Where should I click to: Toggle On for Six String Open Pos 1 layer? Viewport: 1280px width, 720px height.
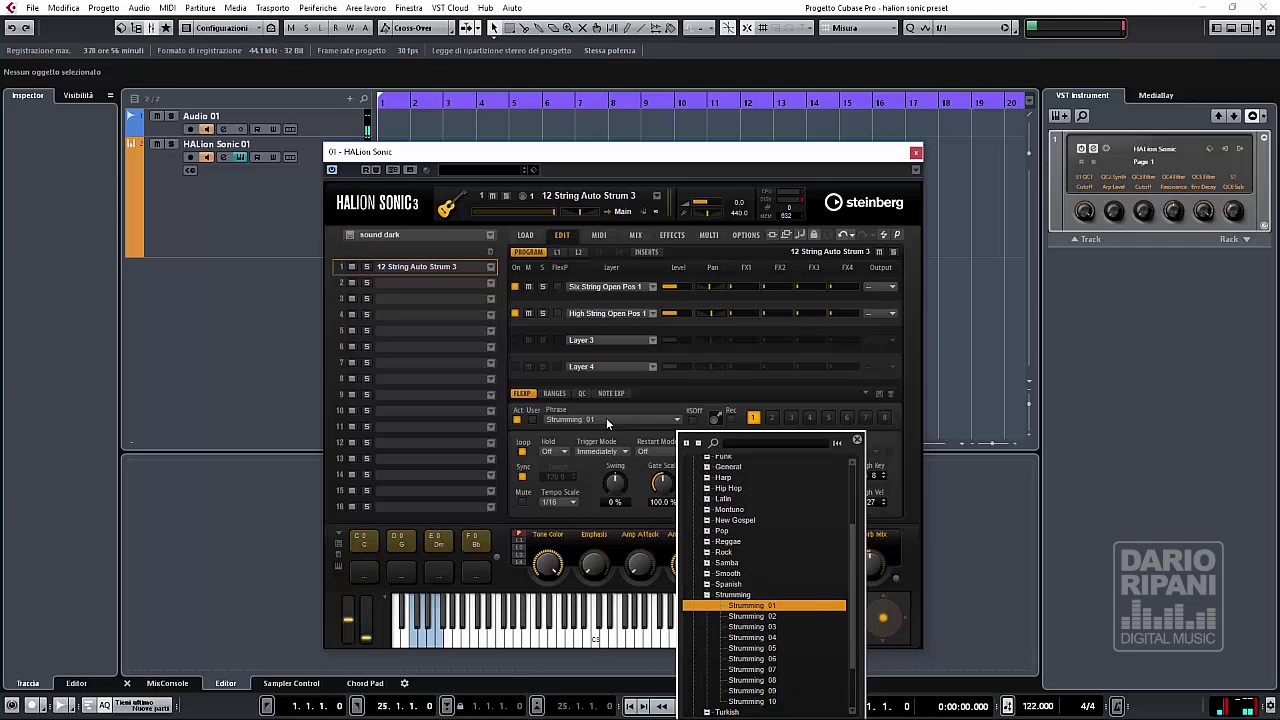pyautogui.click(x=515, y=287)
